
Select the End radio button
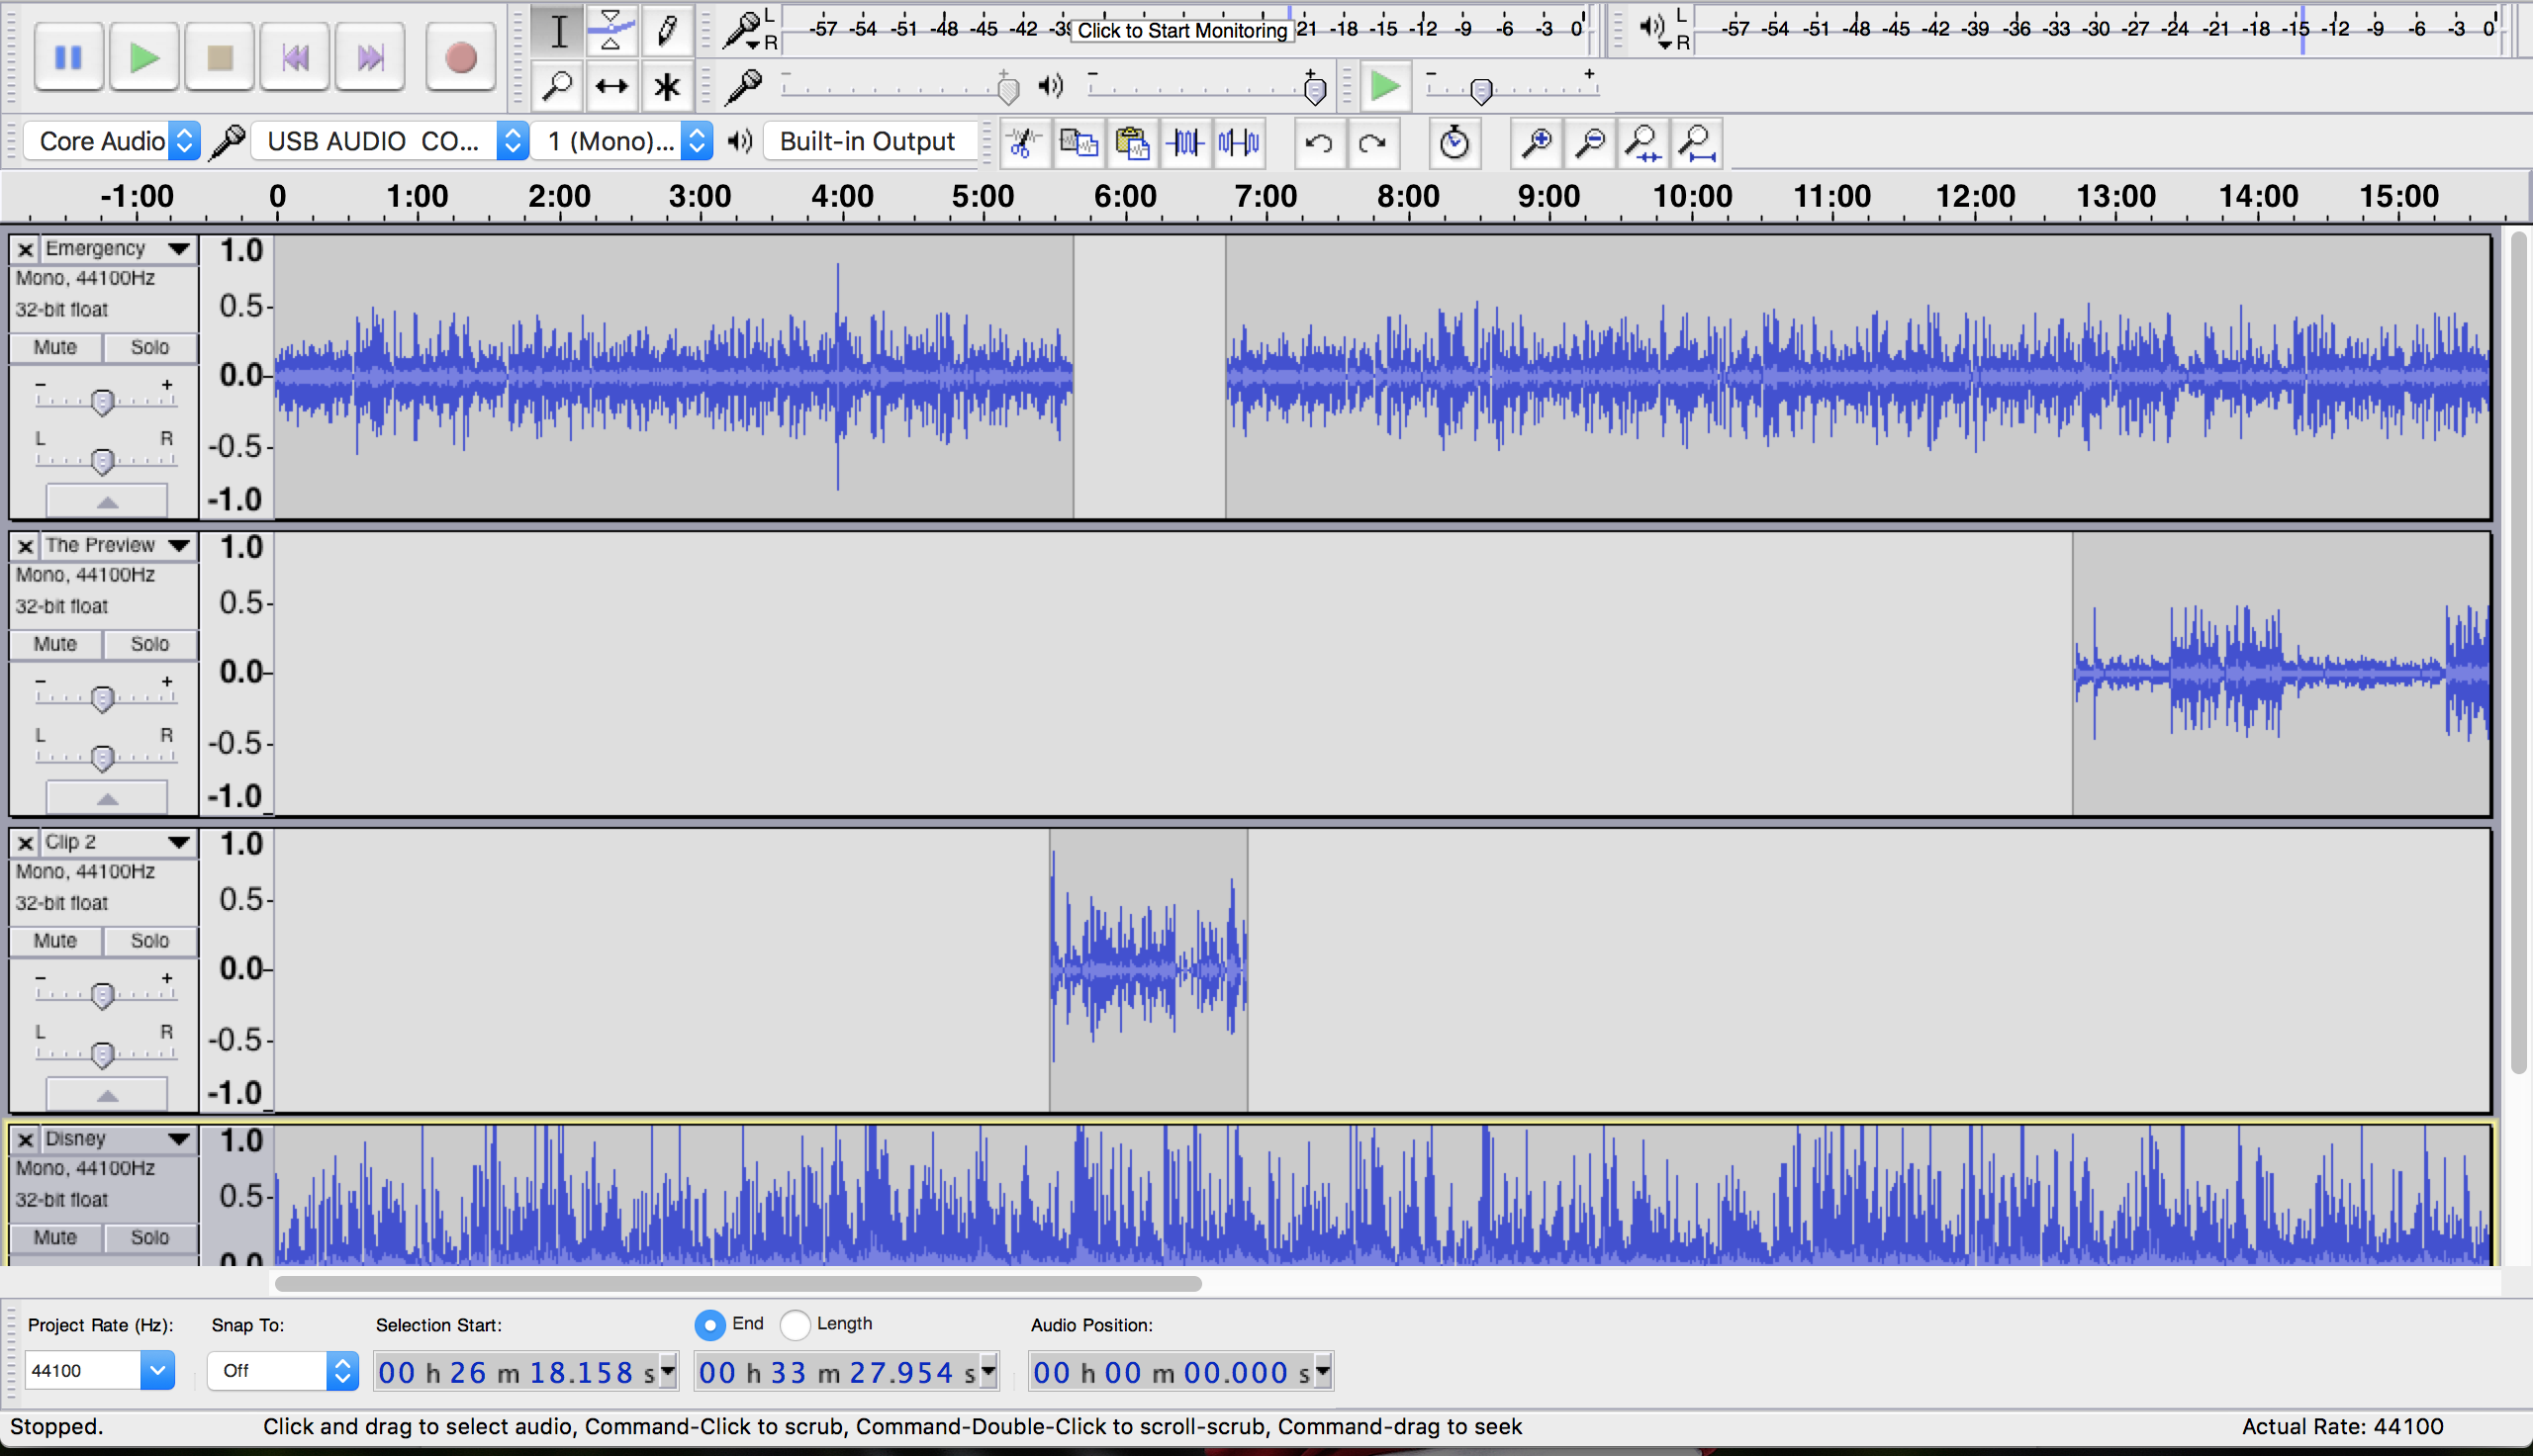tap(709, 1325)
